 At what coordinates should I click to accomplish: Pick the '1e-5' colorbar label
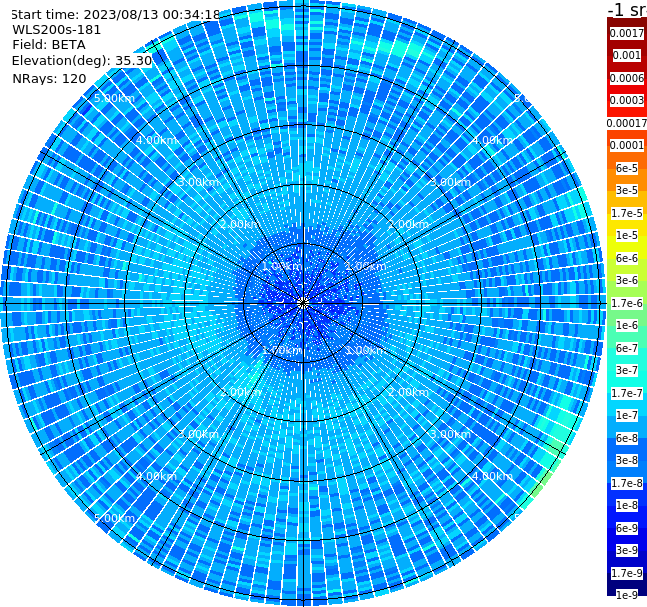627,235
